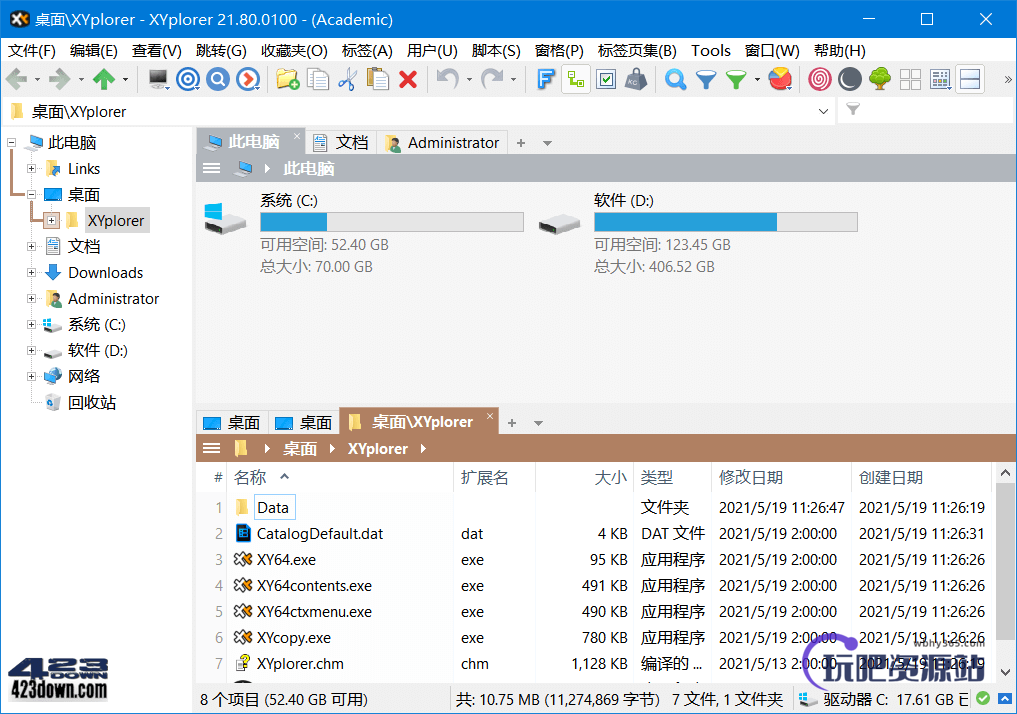
Task: Click the circular Browse and Preview magnifier icon
Action: click(218, 80)
